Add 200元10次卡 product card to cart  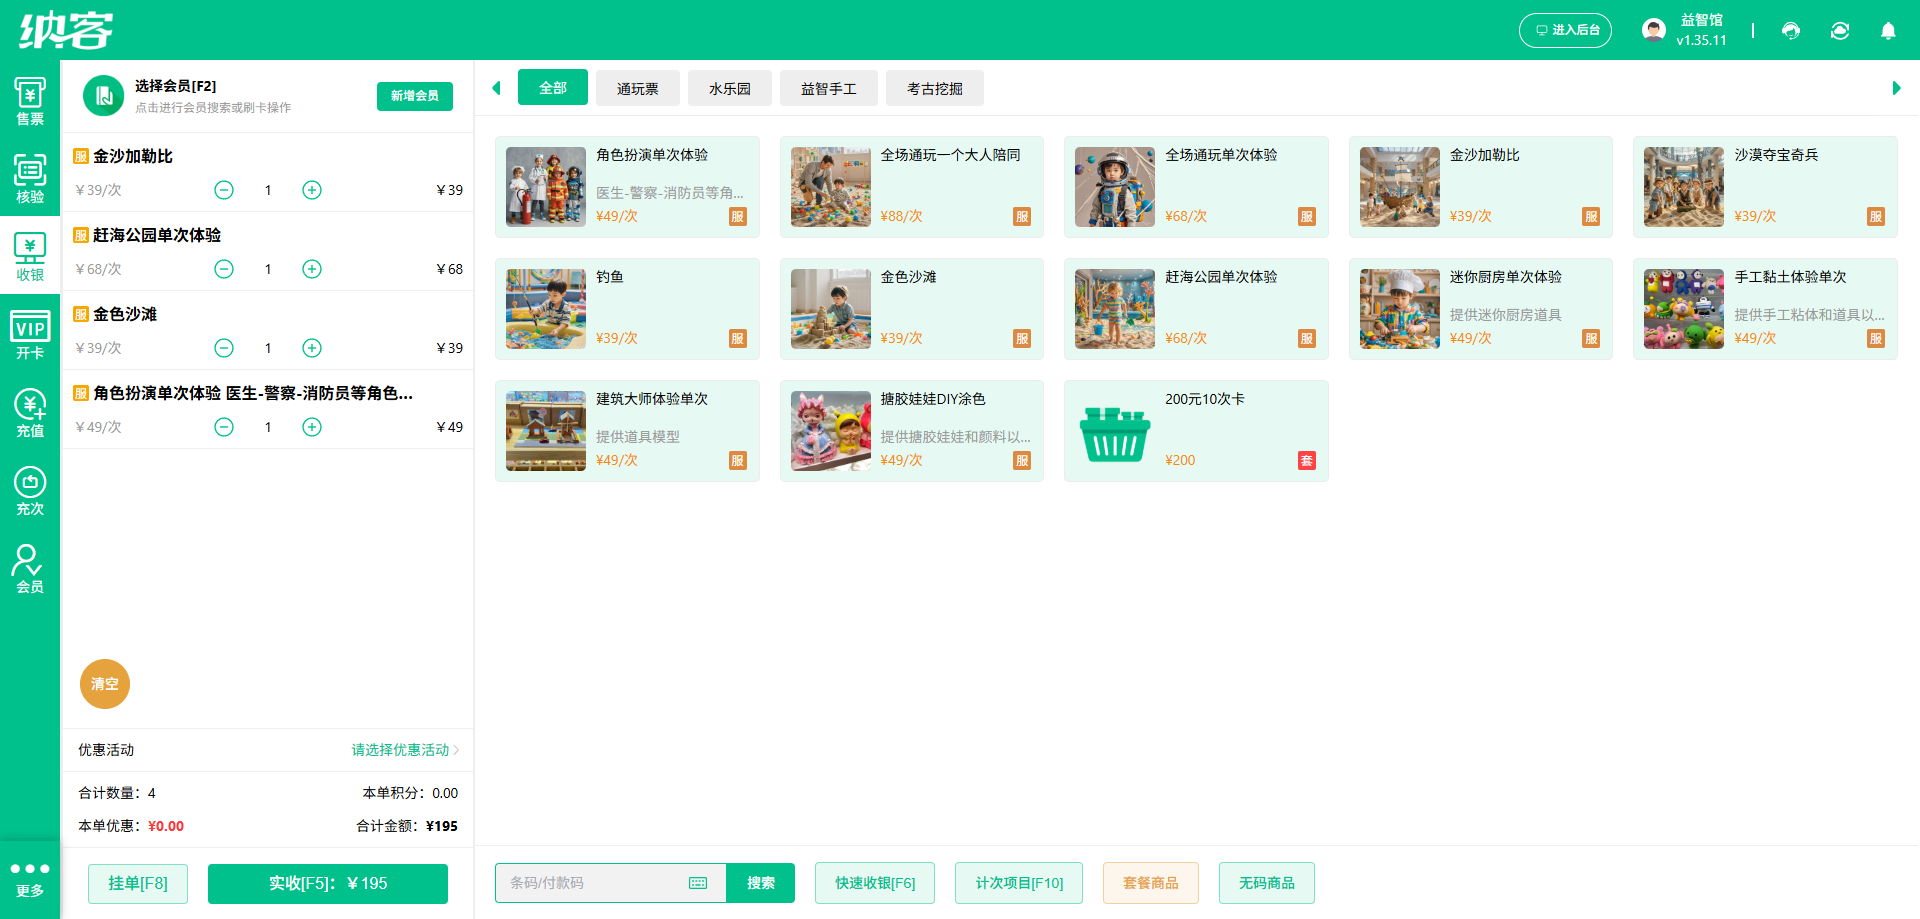point(1196,431)
